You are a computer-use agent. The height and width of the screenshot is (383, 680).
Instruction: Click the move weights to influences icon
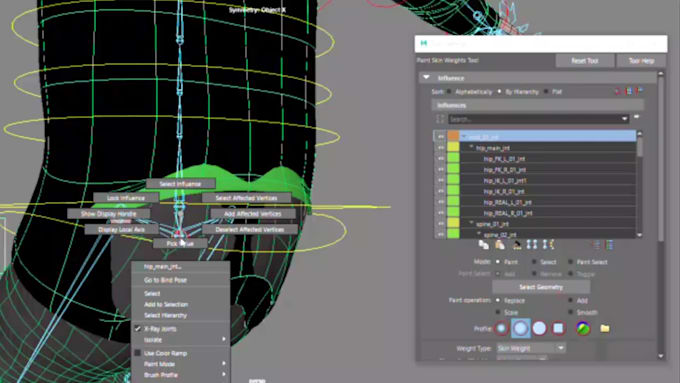(532, 245)
